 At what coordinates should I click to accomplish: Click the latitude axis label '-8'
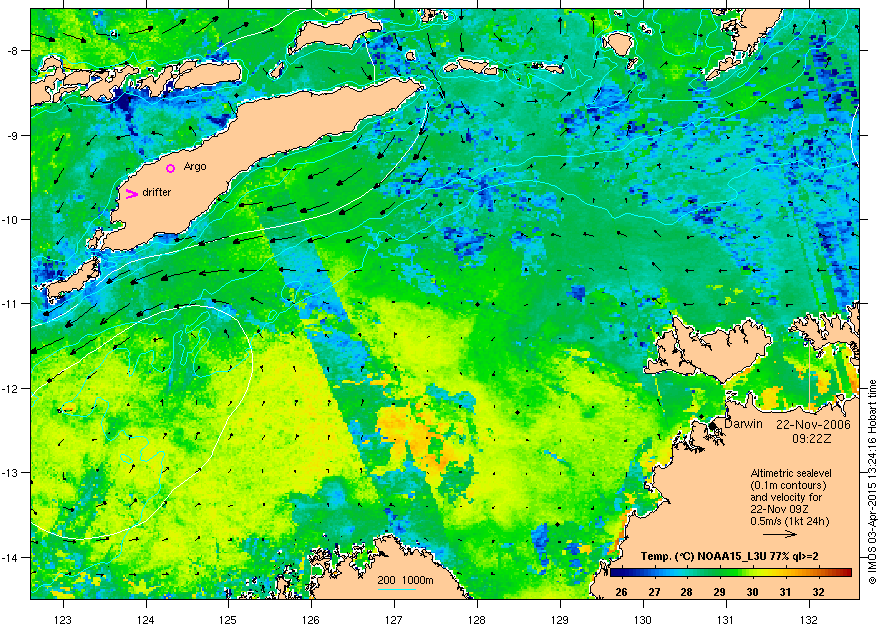point(13,51)
